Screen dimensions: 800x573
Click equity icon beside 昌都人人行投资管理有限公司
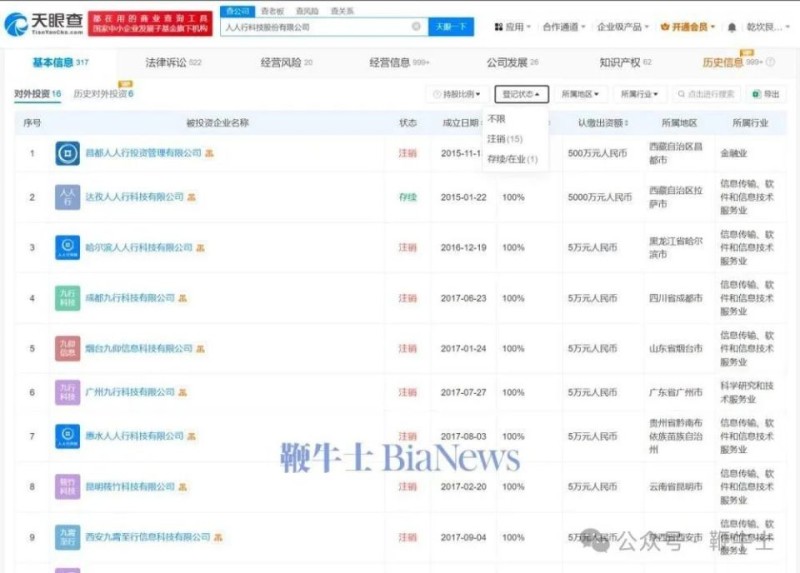tap(209, 153)
